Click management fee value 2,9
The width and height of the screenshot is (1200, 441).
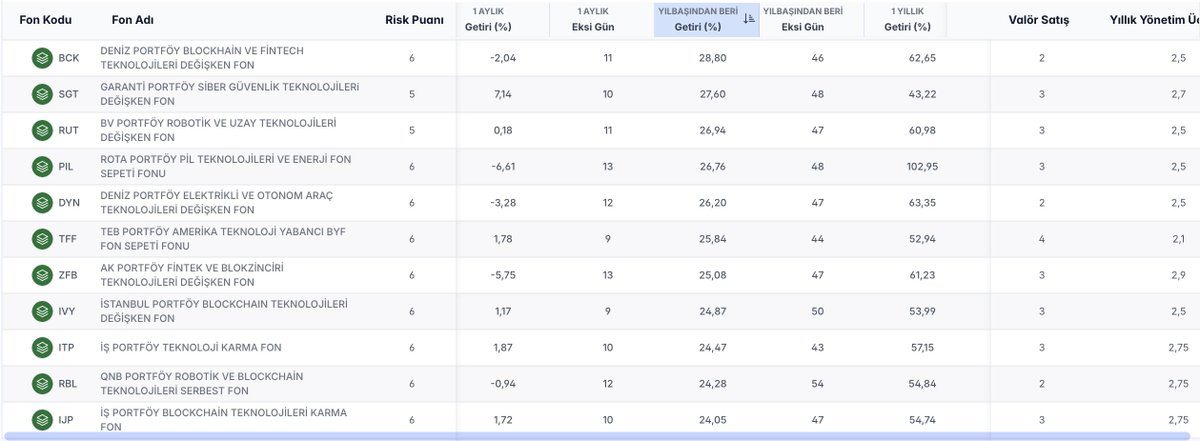1178,275
